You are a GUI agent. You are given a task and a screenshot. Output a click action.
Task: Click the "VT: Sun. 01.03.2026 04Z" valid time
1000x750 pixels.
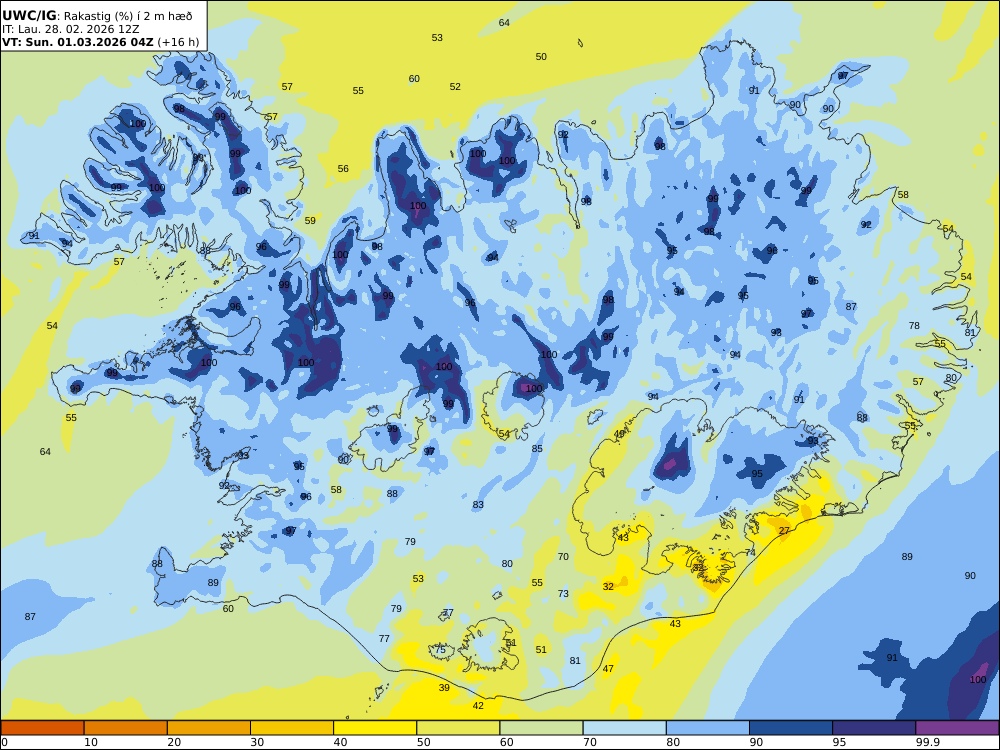click(x=77, y=42)
